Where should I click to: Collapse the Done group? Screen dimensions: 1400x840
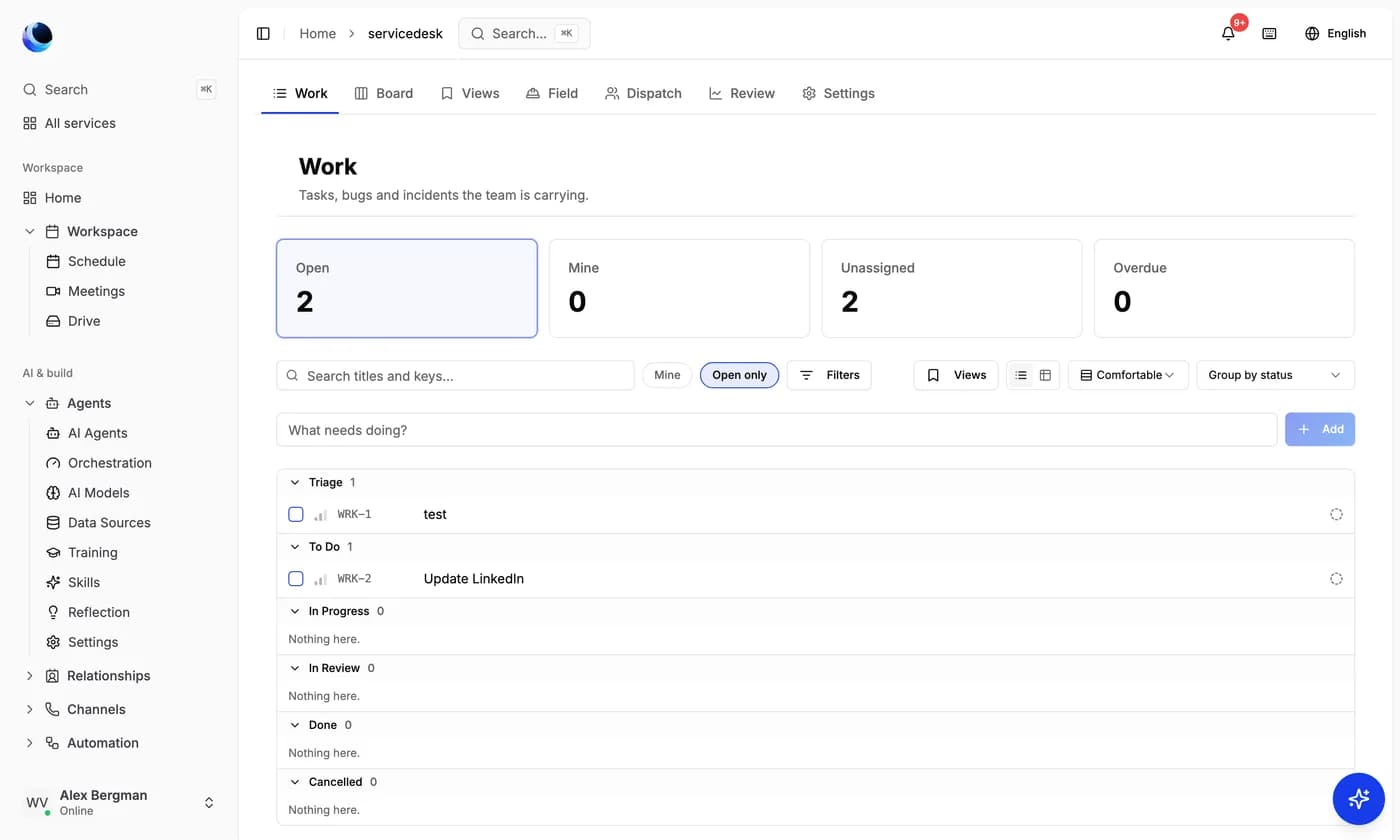coord(295,725)
